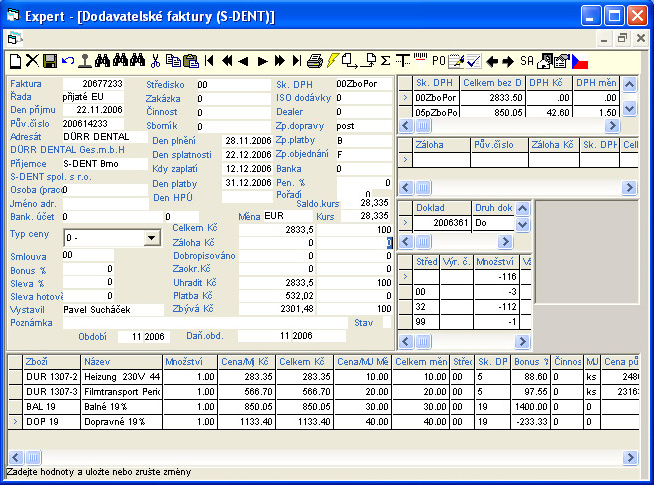Screen dimensions: 654x485
Task: Click the Czech flag icon
Action: pos(580,61)
